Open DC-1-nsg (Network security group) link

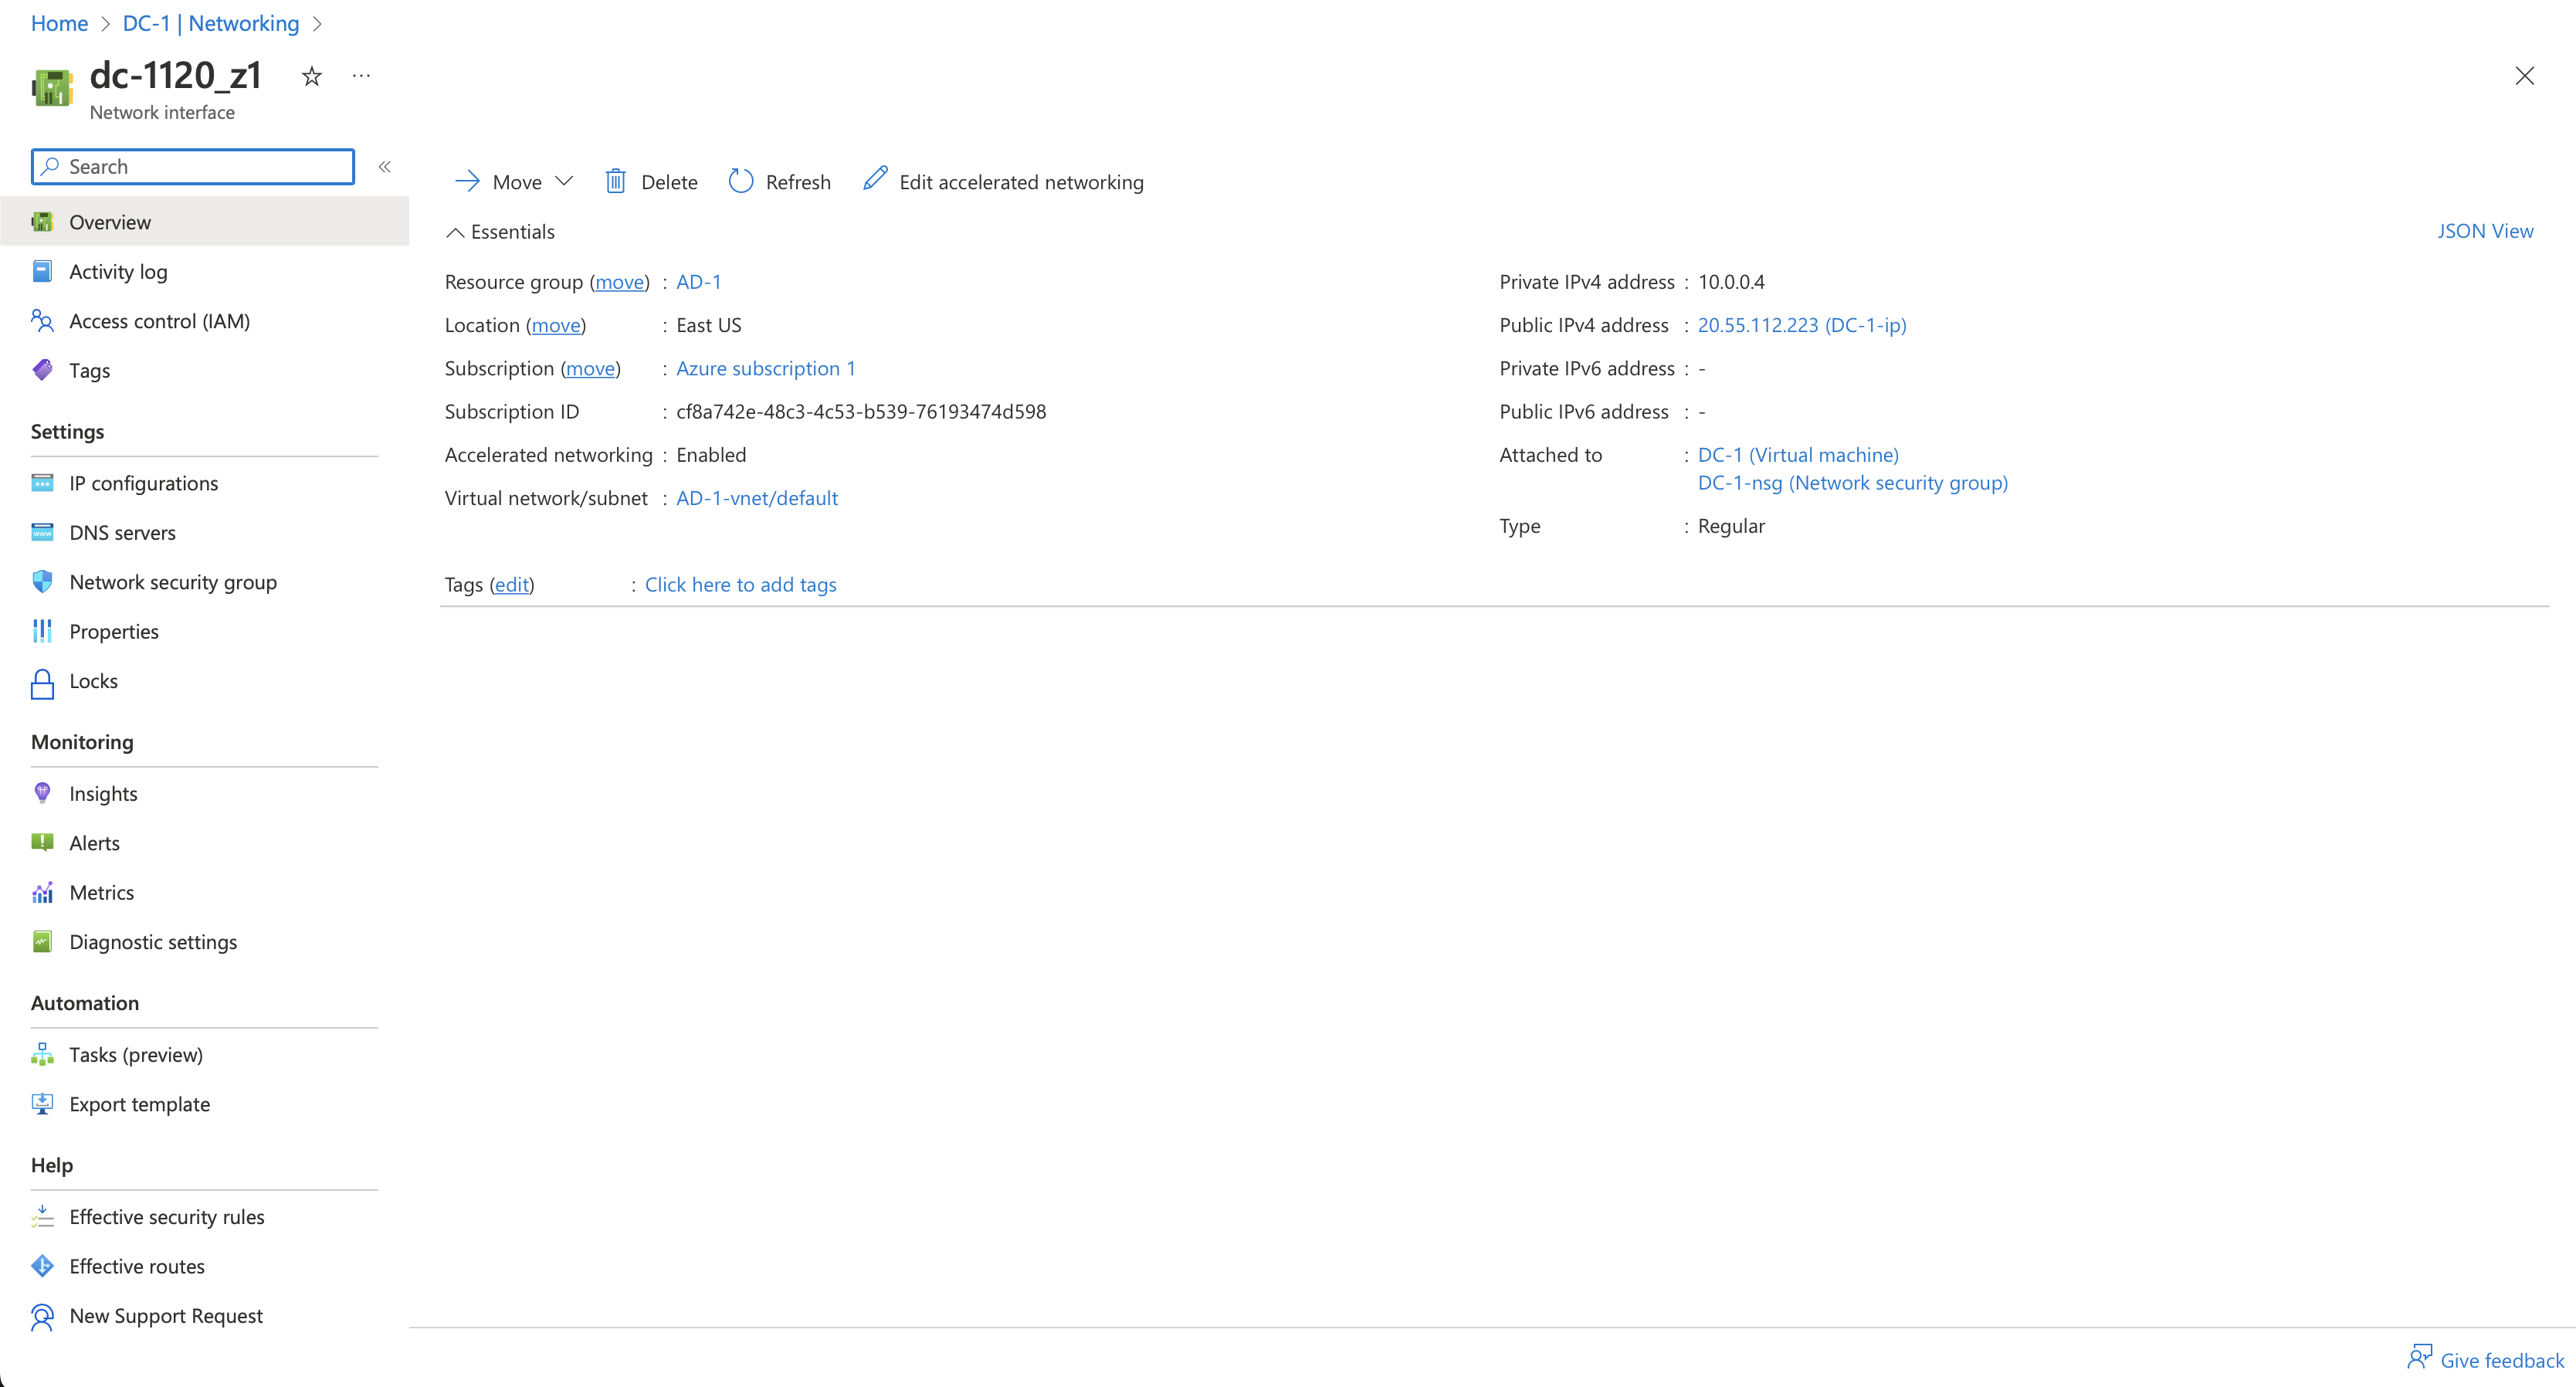(1853, 483)
